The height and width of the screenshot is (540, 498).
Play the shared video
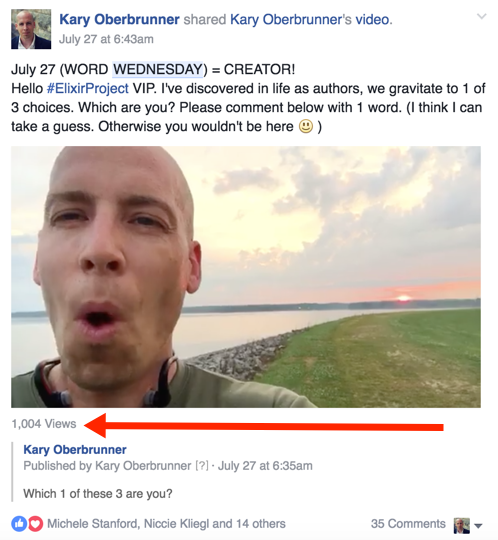(246, 277)
